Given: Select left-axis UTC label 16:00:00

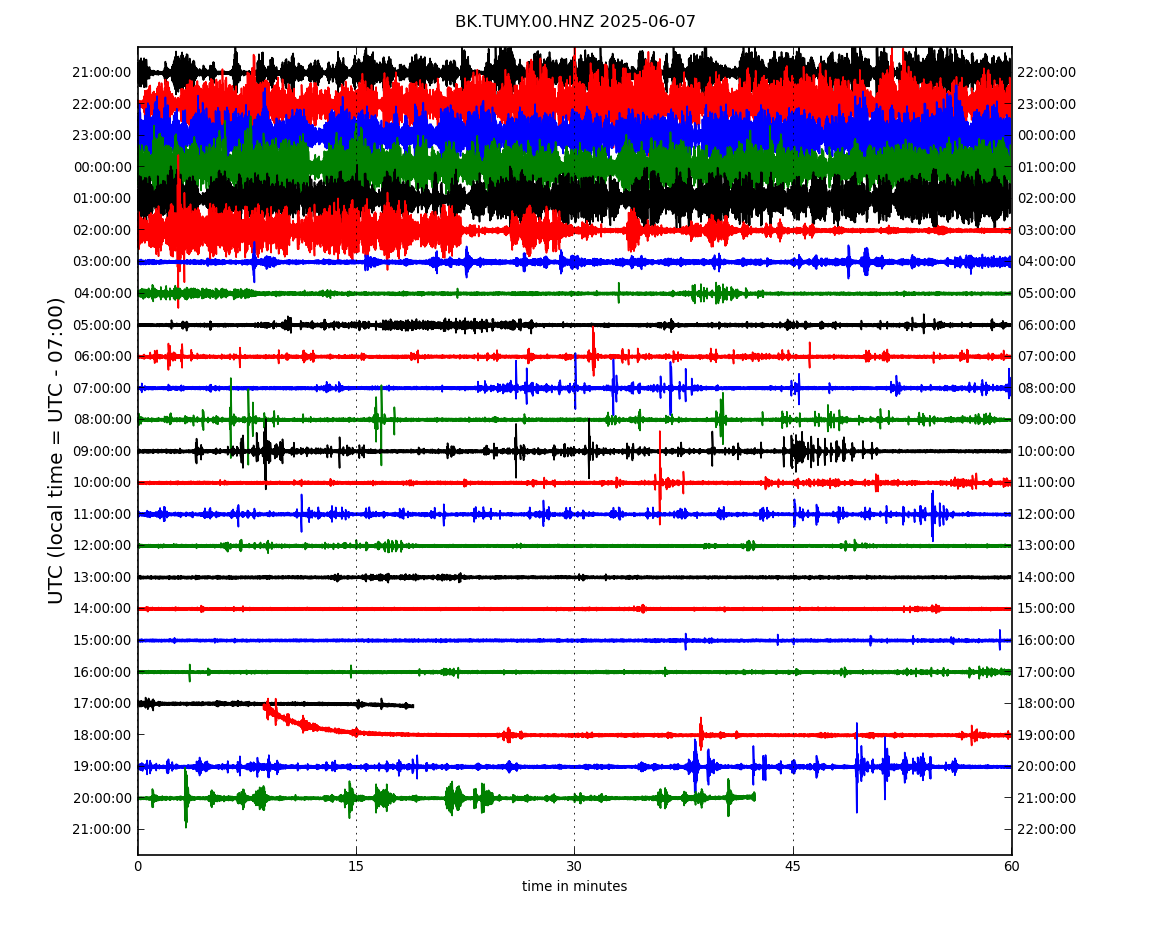Looking at the screenshot, I should (x=102, y=672).
